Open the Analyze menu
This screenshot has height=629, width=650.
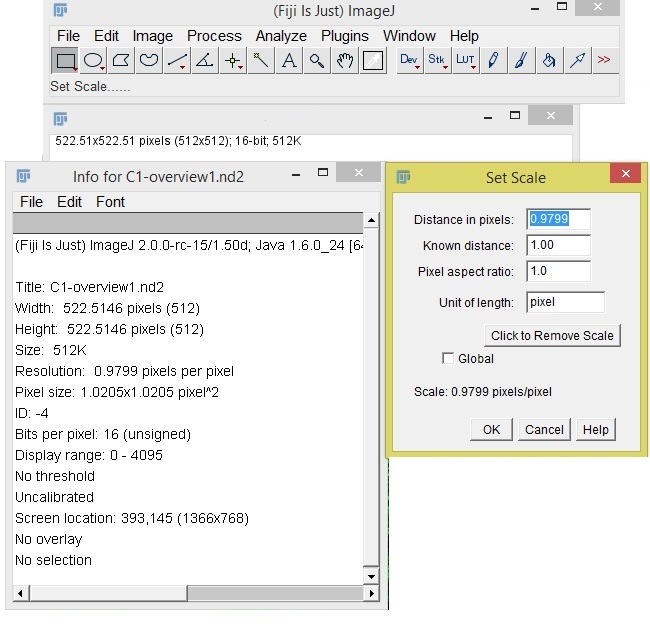coord(281,36)
